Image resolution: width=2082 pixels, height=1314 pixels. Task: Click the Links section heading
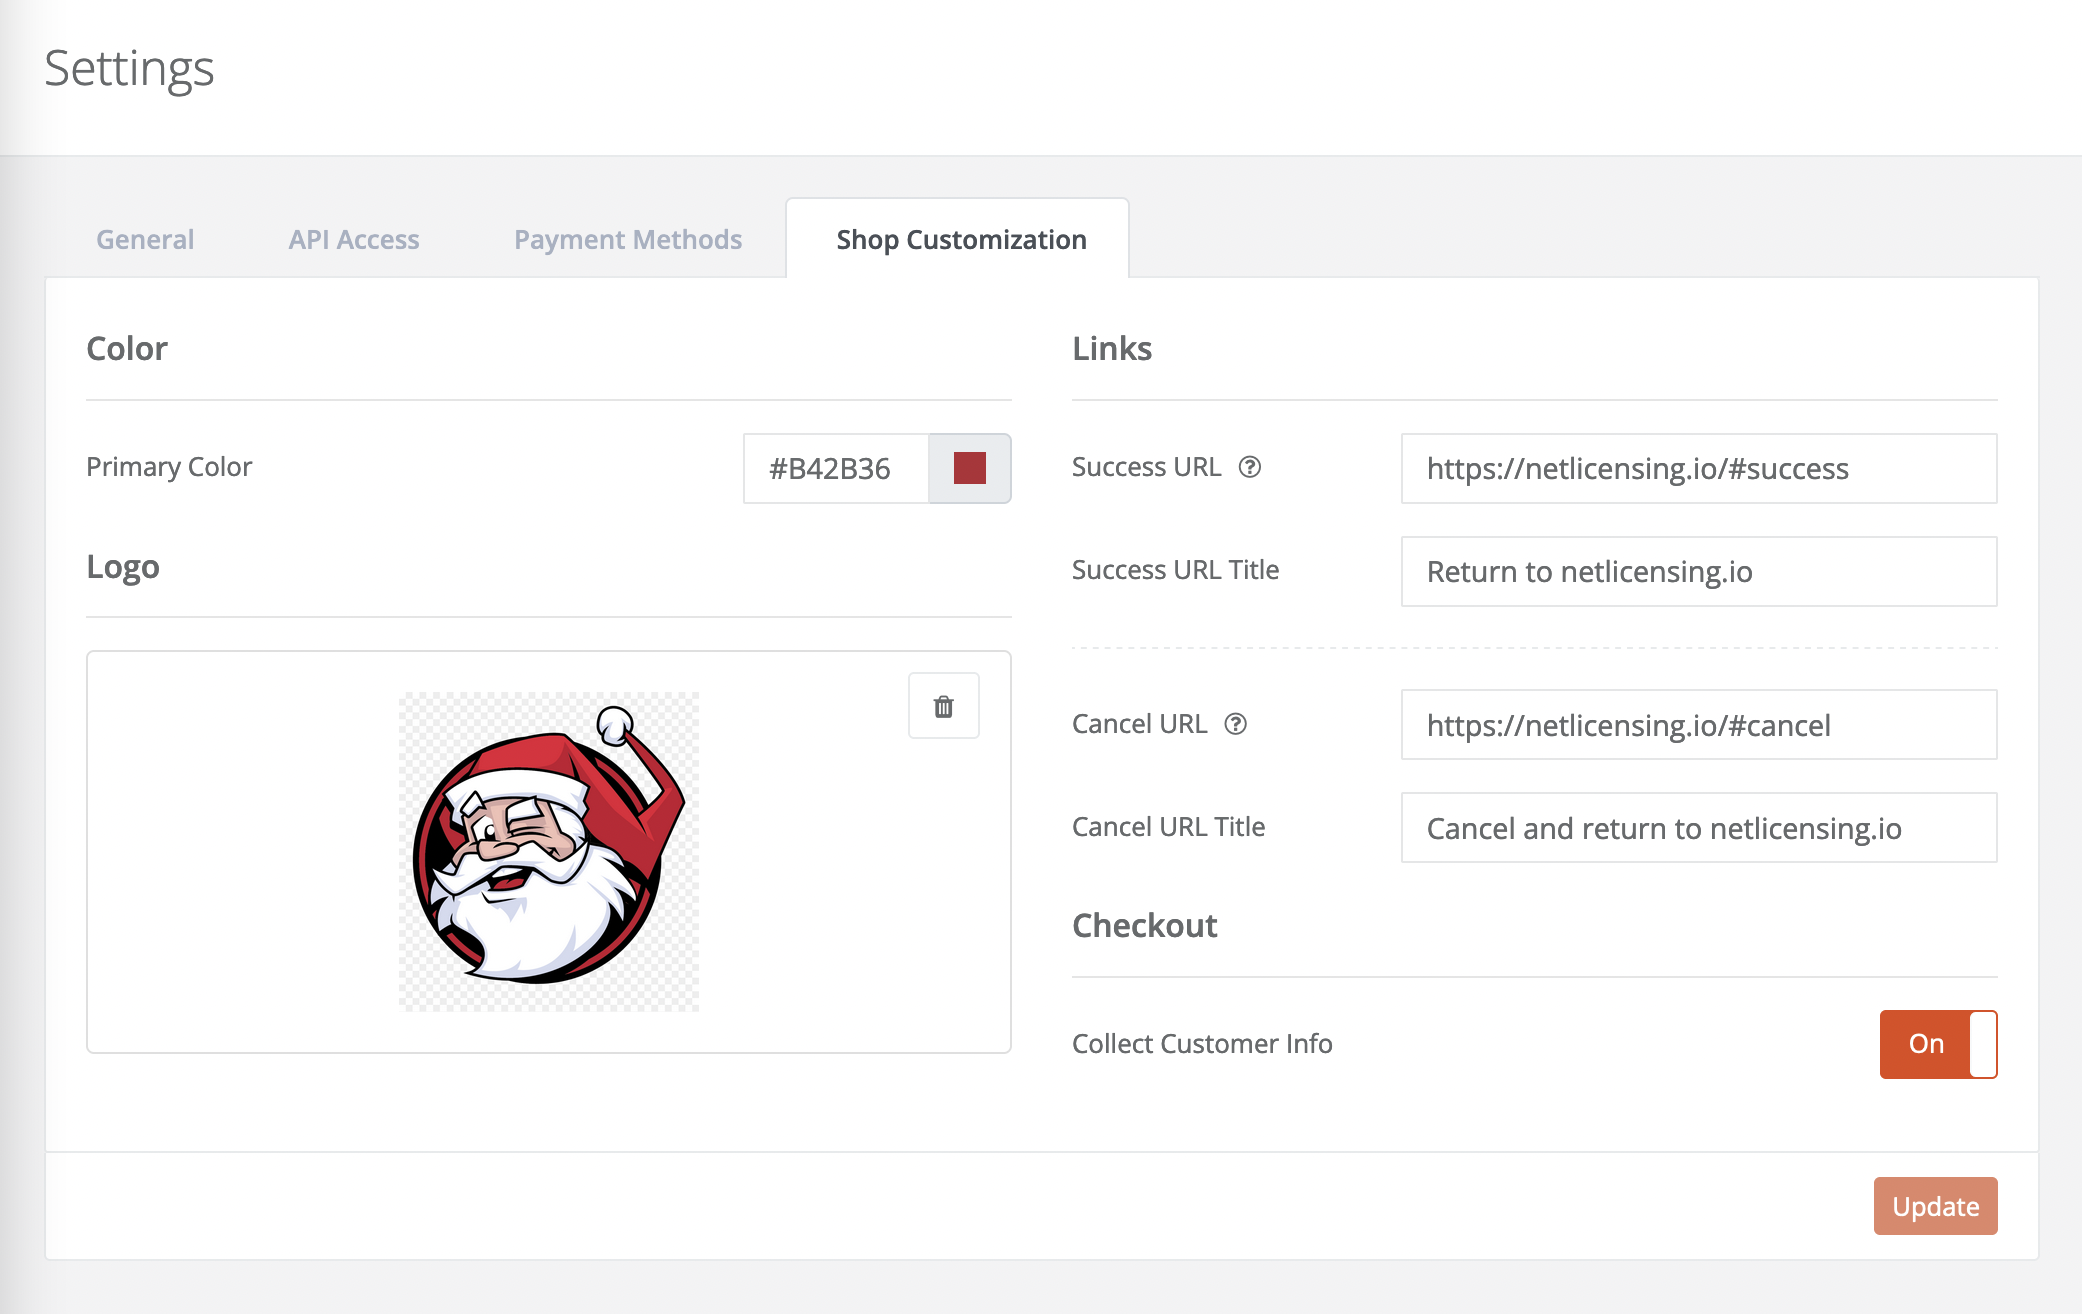point(1112,349)
